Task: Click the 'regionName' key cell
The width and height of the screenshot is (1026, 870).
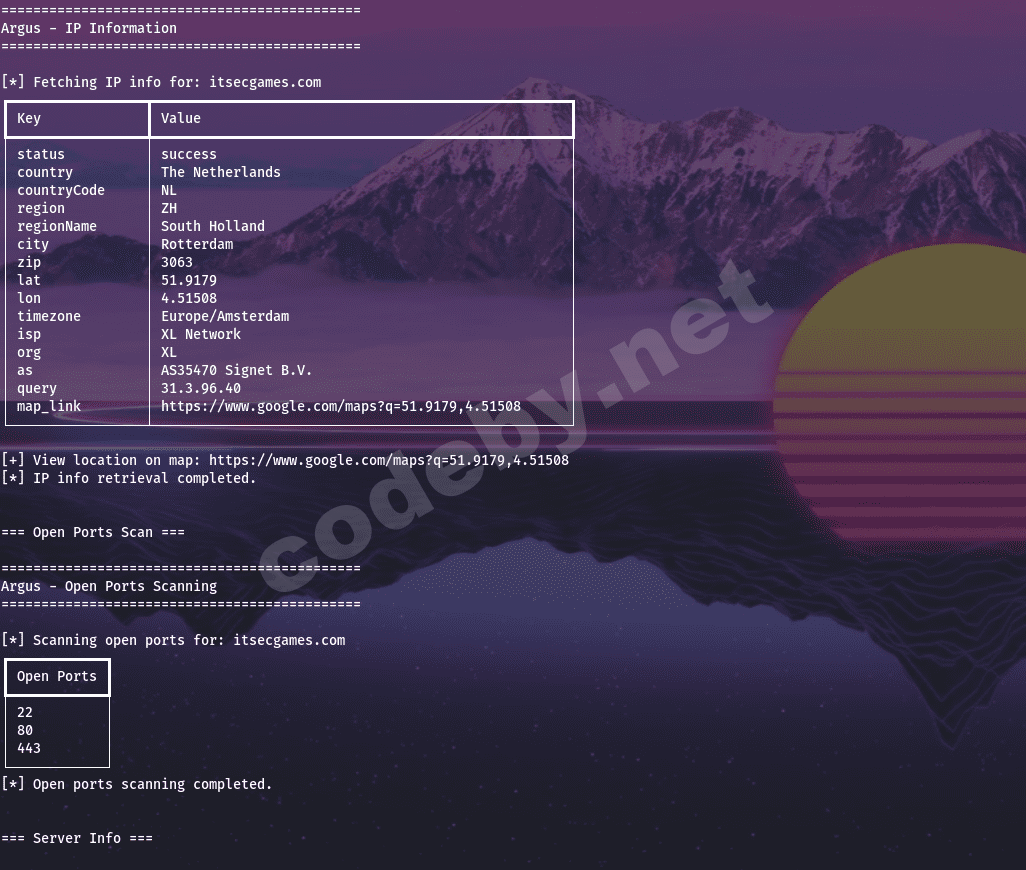Action: pos(57,226)
